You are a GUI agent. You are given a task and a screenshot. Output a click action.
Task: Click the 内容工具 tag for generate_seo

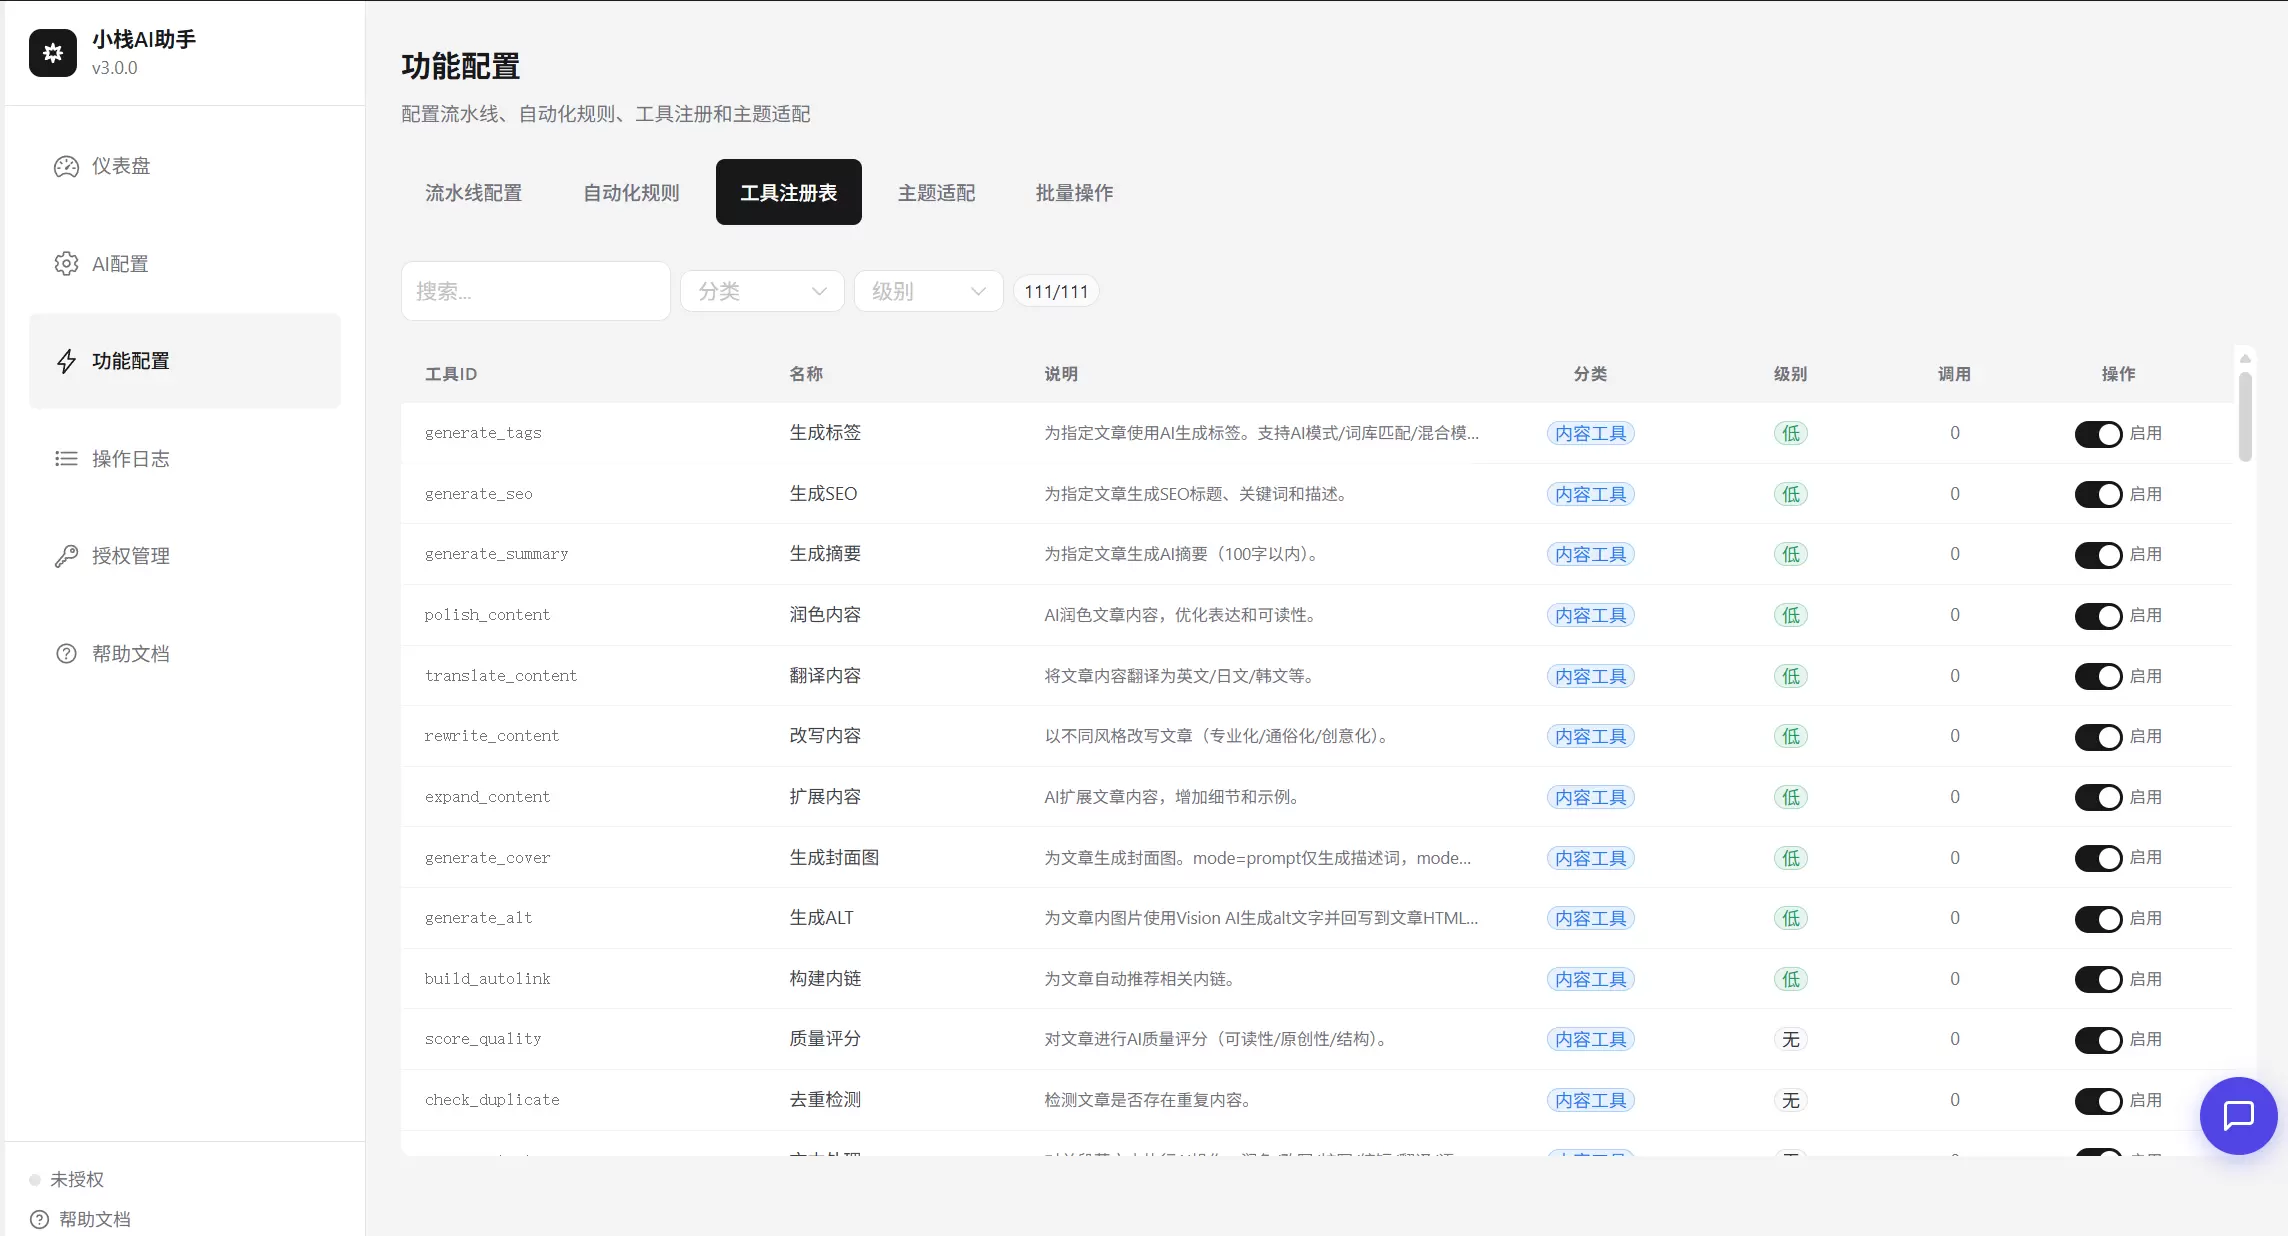tap(1590, 494)
